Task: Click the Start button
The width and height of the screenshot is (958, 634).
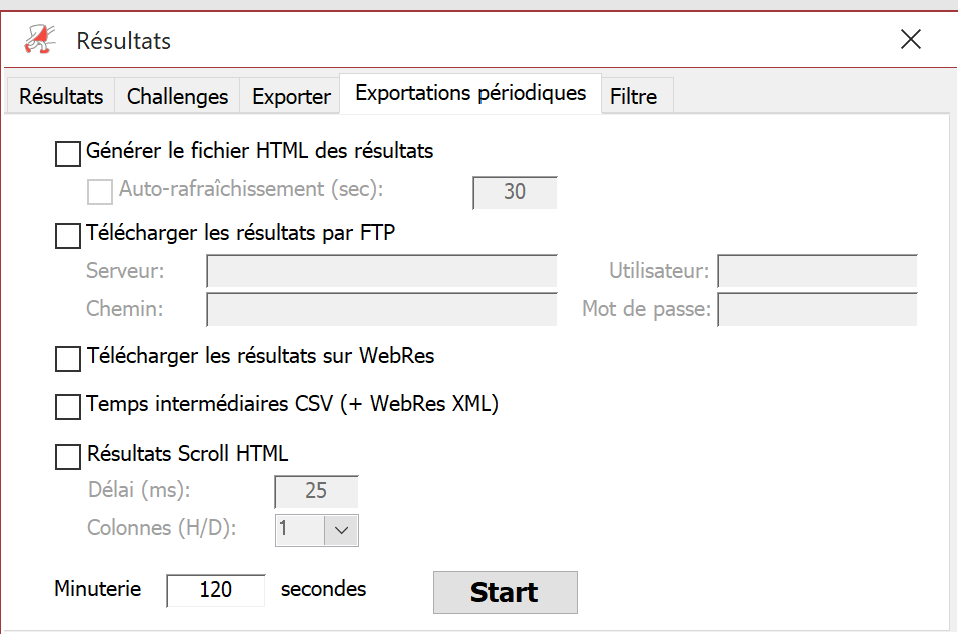Action: (x=505, y=592)
